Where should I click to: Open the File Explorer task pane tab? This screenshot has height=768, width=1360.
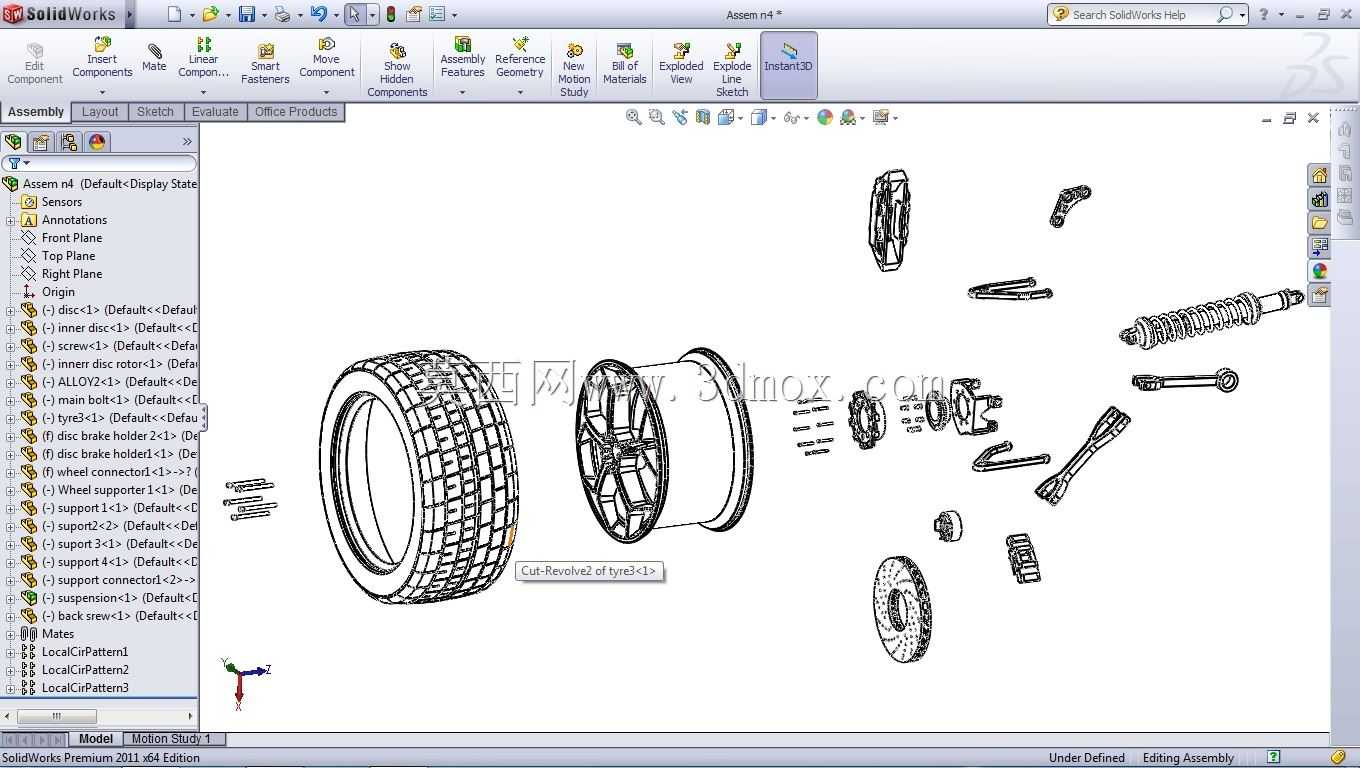click(1320, 223)
